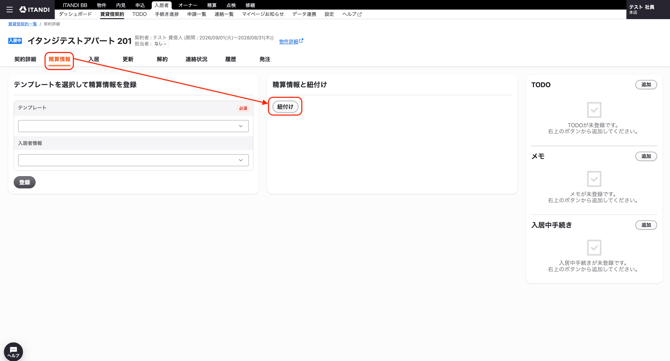Viewport: 670px width, 361px height.
Task: Open the 連絡状況 tab
Action: pyautogui.click(x=196, y=59)
